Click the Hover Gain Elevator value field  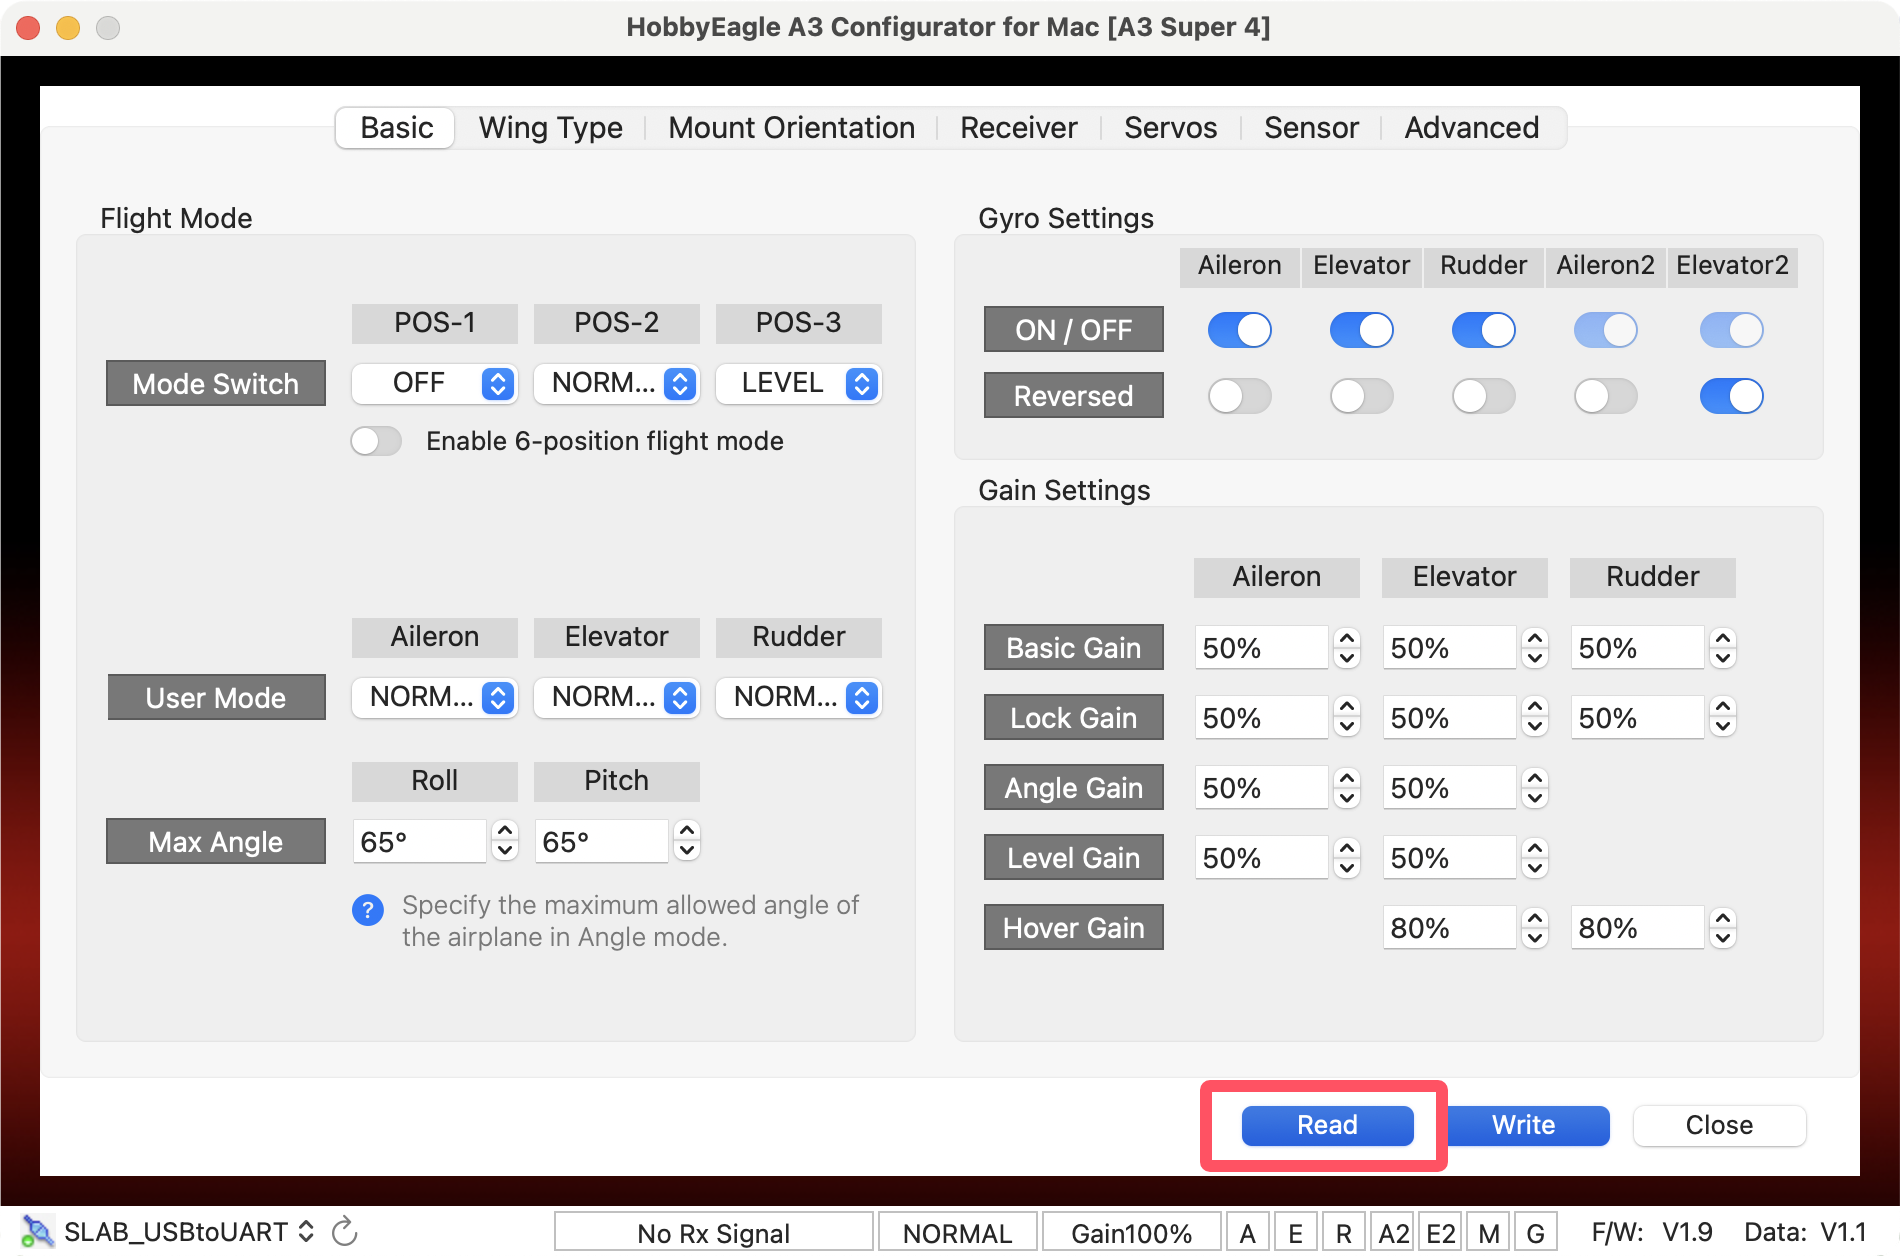1448,928
